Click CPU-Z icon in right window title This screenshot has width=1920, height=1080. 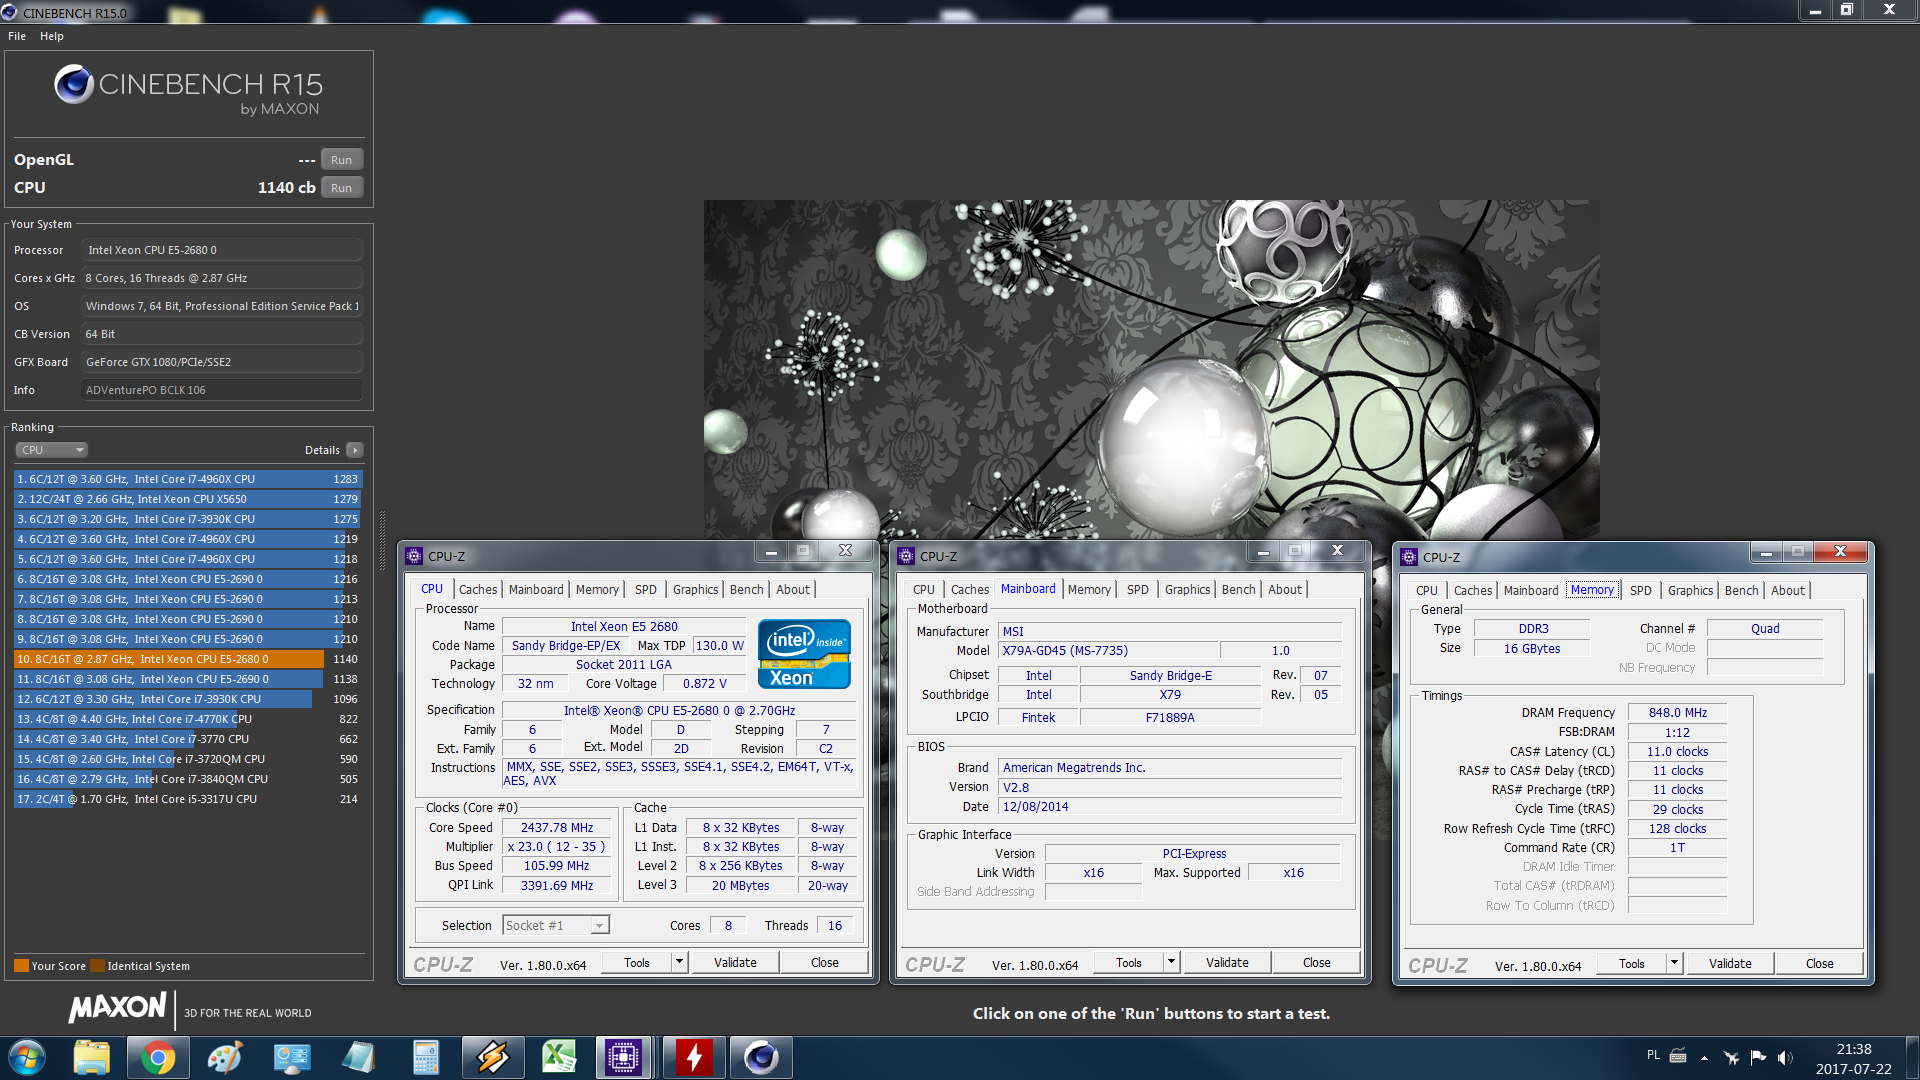click(x=1409, y=557)
